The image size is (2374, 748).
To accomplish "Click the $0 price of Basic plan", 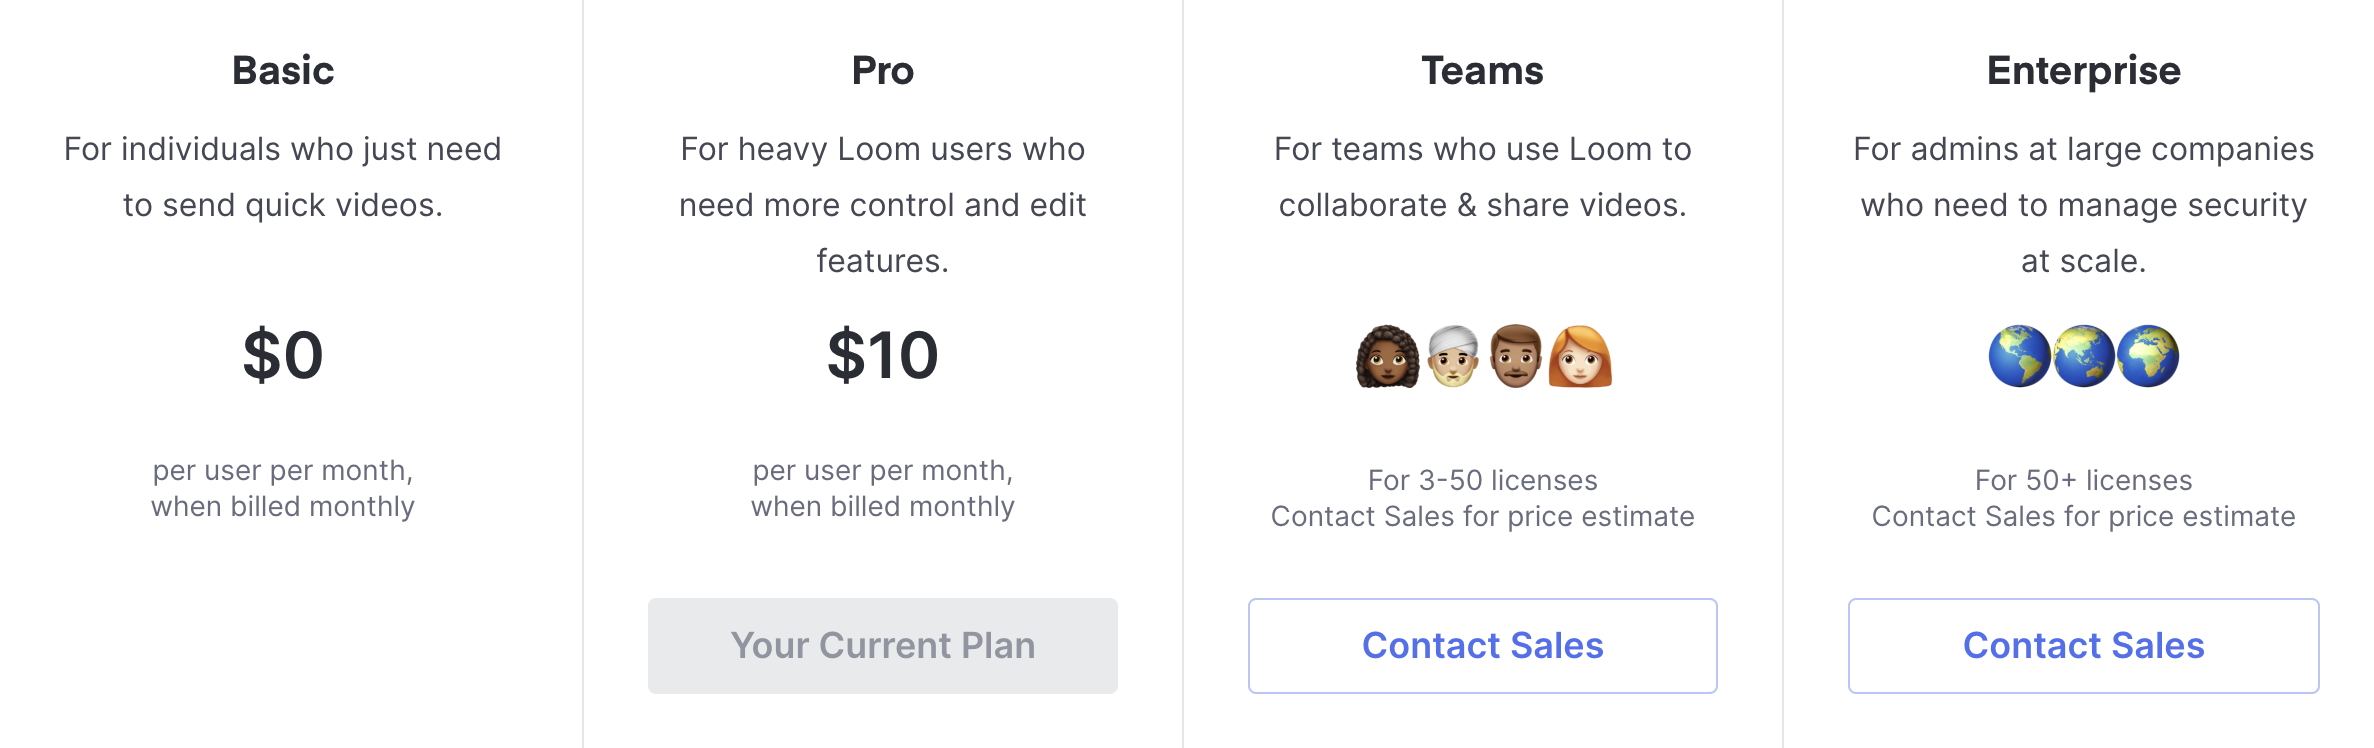I will click(283, 355).
